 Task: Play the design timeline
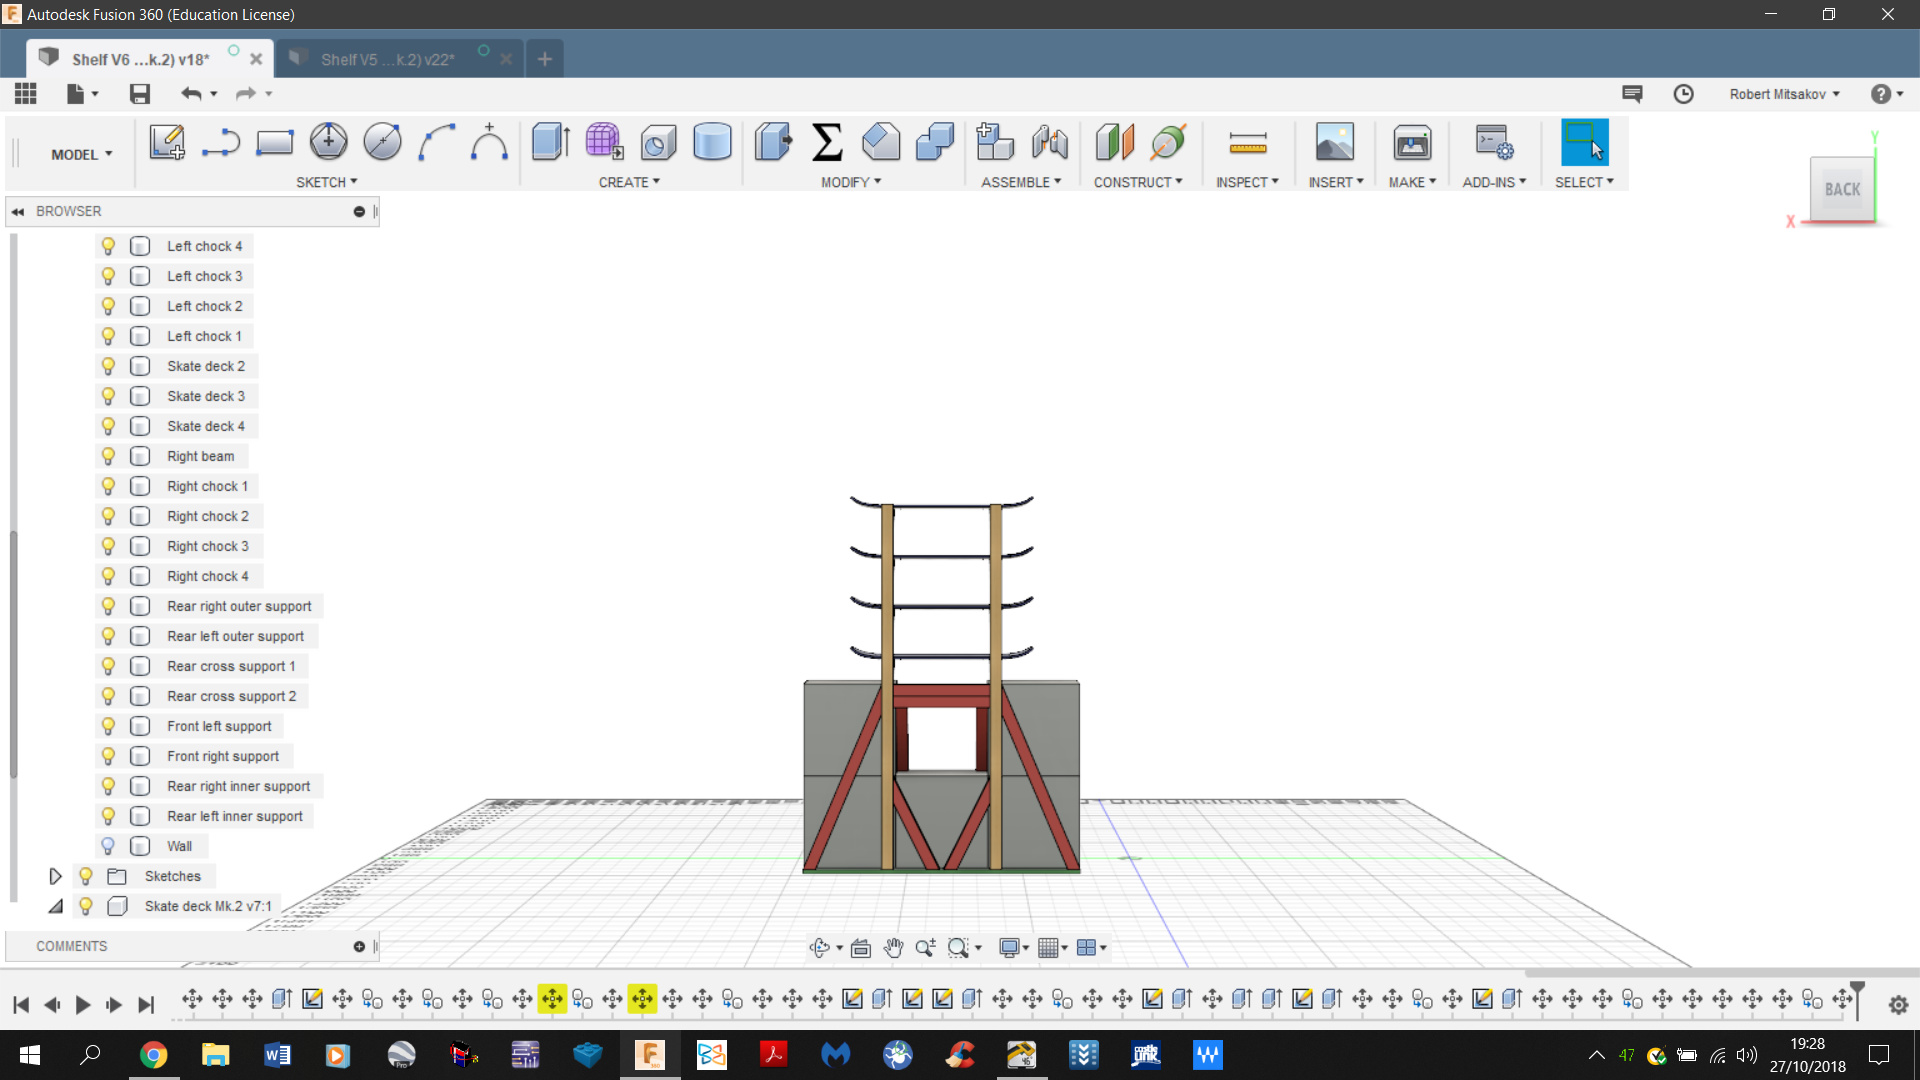pos(83,1005)
